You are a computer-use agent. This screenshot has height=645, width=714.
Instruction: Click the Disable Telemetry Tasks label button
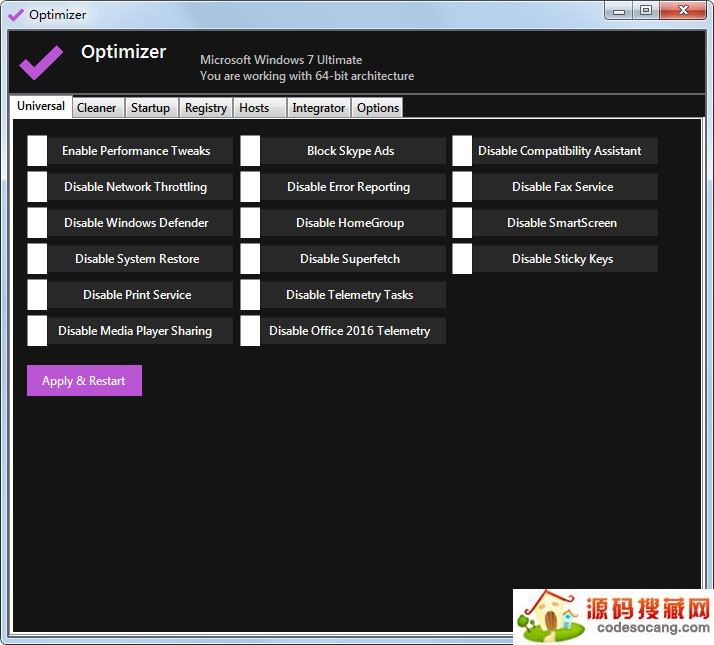(353, 295)
